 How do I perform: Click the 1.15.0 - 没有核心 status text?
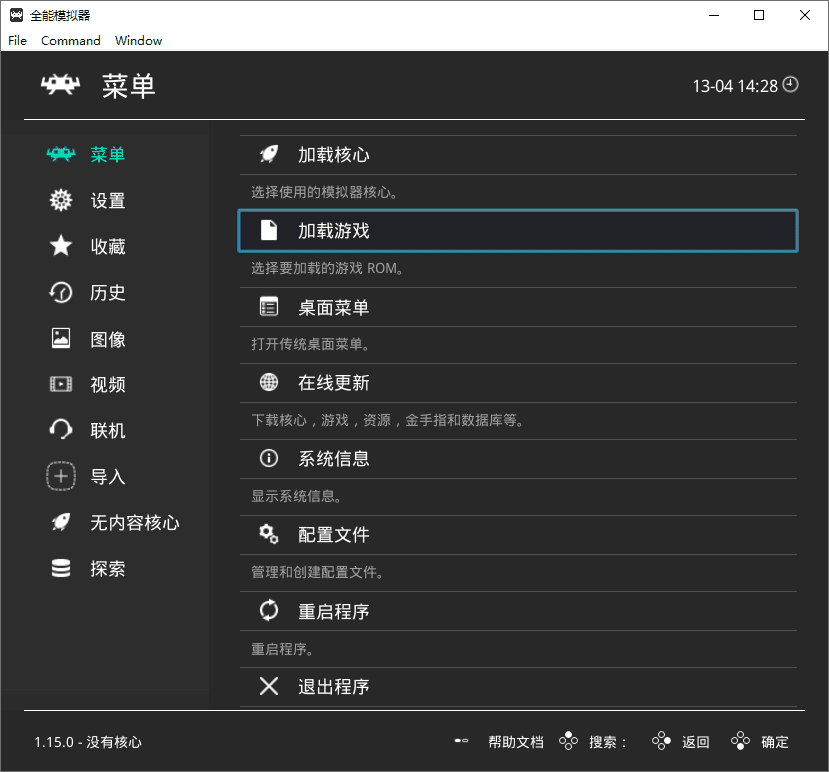pos(88,742)
